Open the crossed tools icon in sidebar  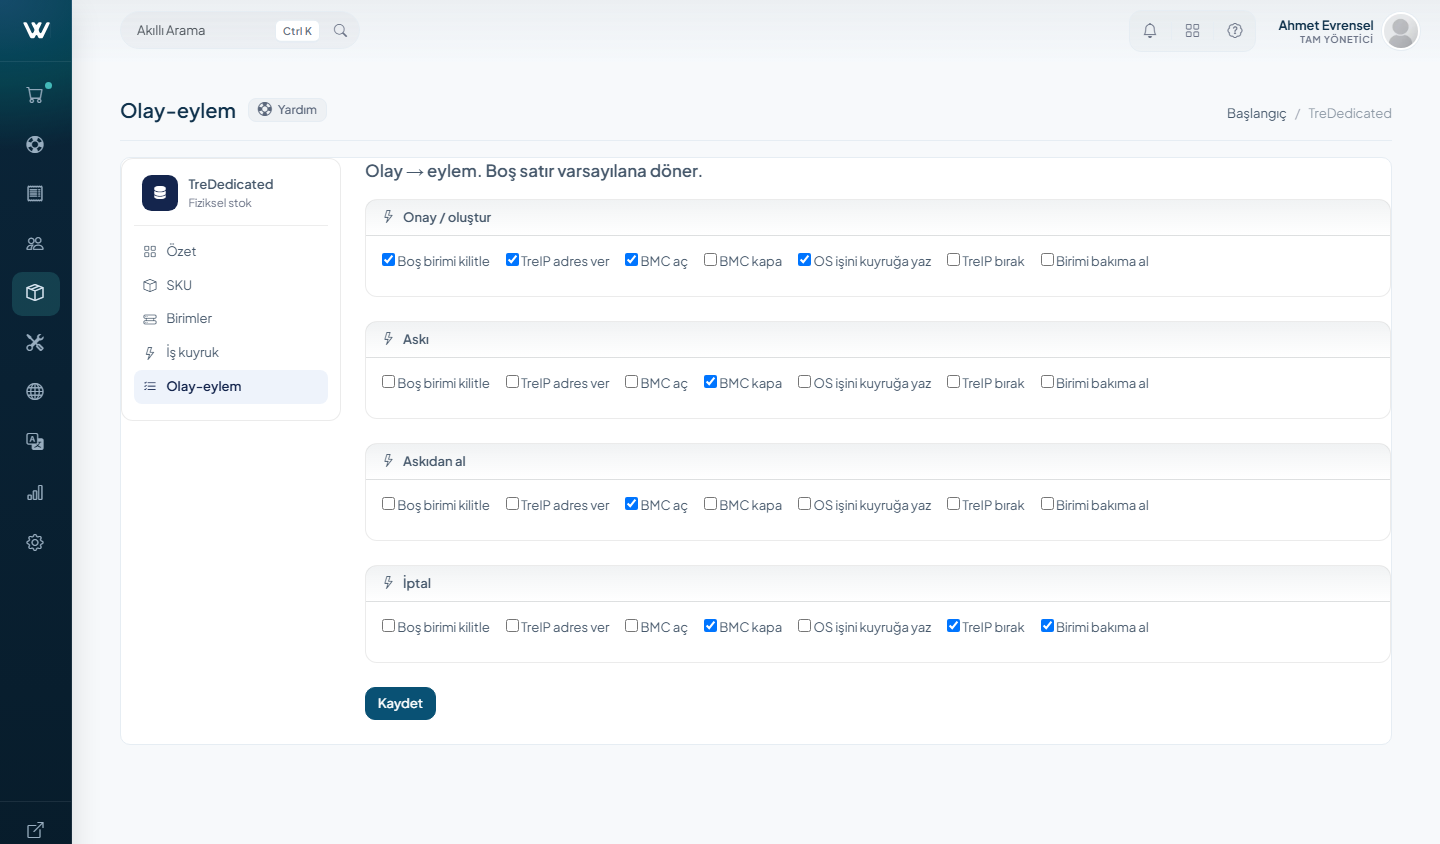pyautogui.click(x=35, y=343)
